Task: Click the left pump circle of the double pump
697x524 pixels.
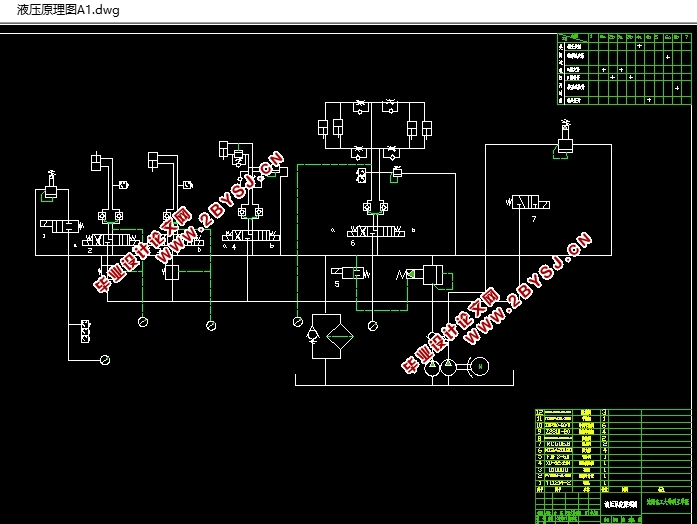Action: coord(432,368)
